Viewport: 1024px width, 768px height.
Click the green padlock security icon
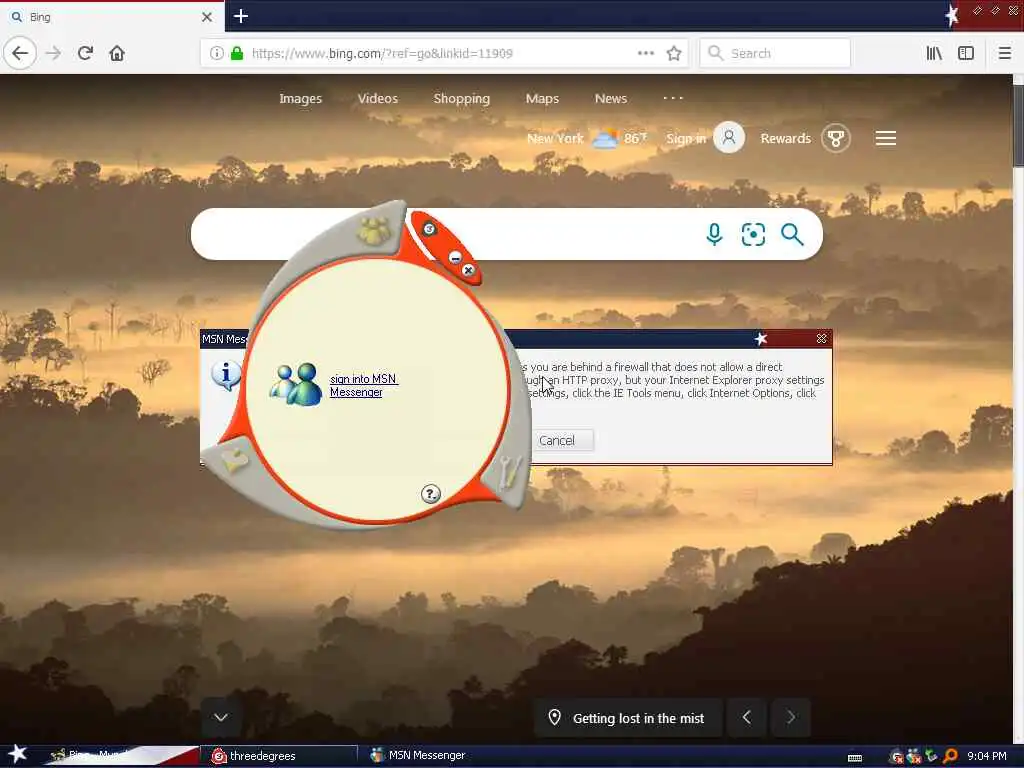(237, 54)
